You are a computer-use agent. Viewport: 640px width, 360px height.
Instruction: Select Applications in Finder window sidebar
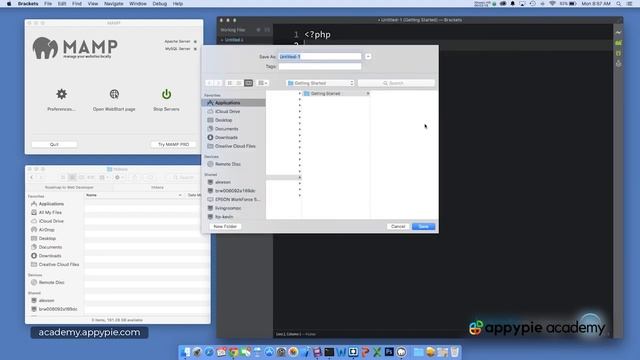tap(51, 204)
